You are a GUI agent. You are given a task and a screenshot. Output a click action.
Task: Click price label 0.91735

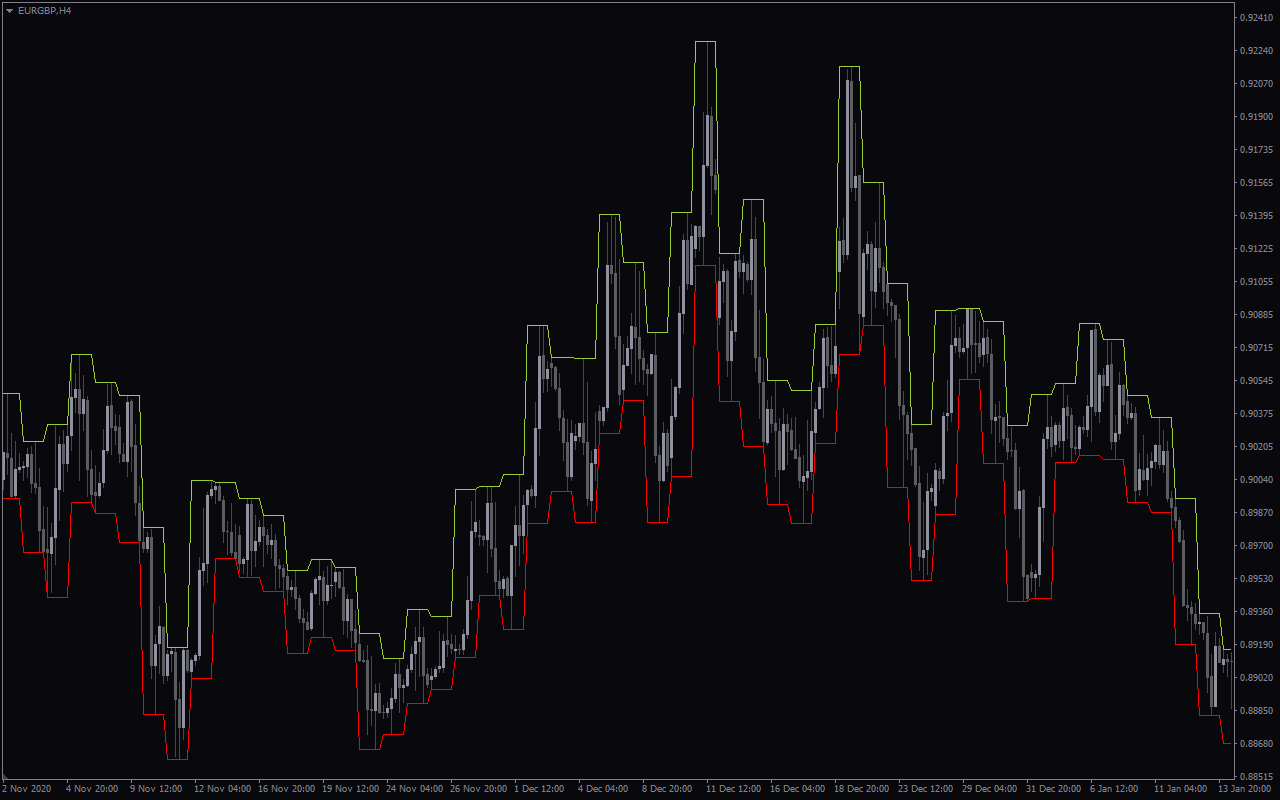point(1255,150)
